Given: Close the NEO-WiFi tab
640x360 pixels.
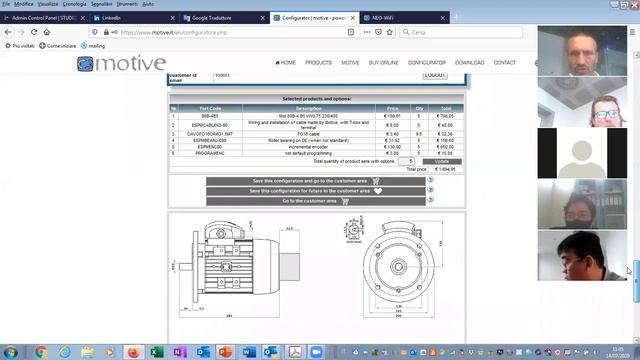Looking at the screenshot, I should pos(442,18).
